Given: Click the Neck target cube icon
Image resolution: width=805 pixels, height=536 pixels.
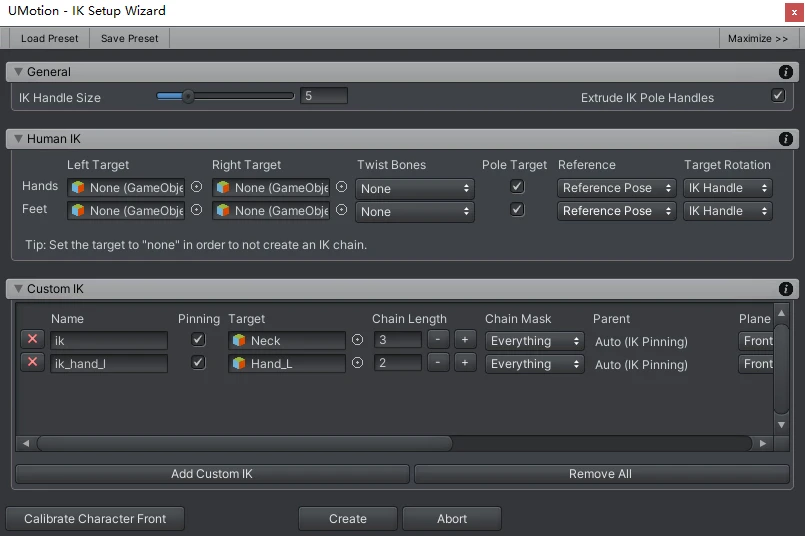Looking at the screenshot, I should (239, 340).
